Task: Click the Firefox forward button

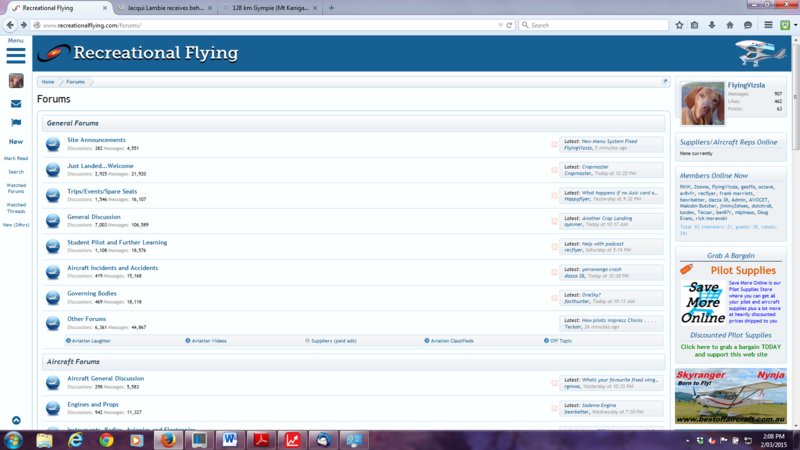Action: 23,25
